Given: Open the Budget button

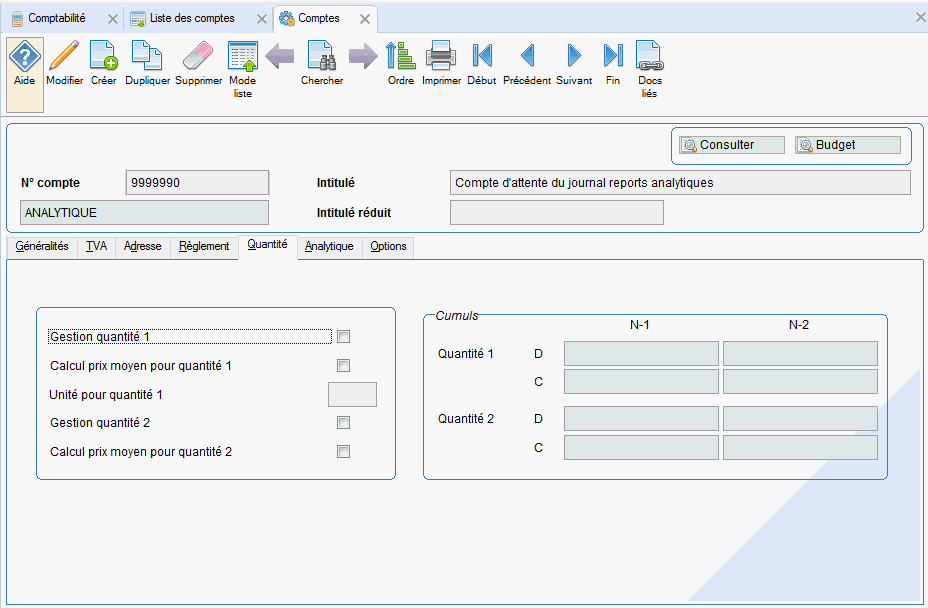Looking at the screenshot, I should tap(848, 145).
